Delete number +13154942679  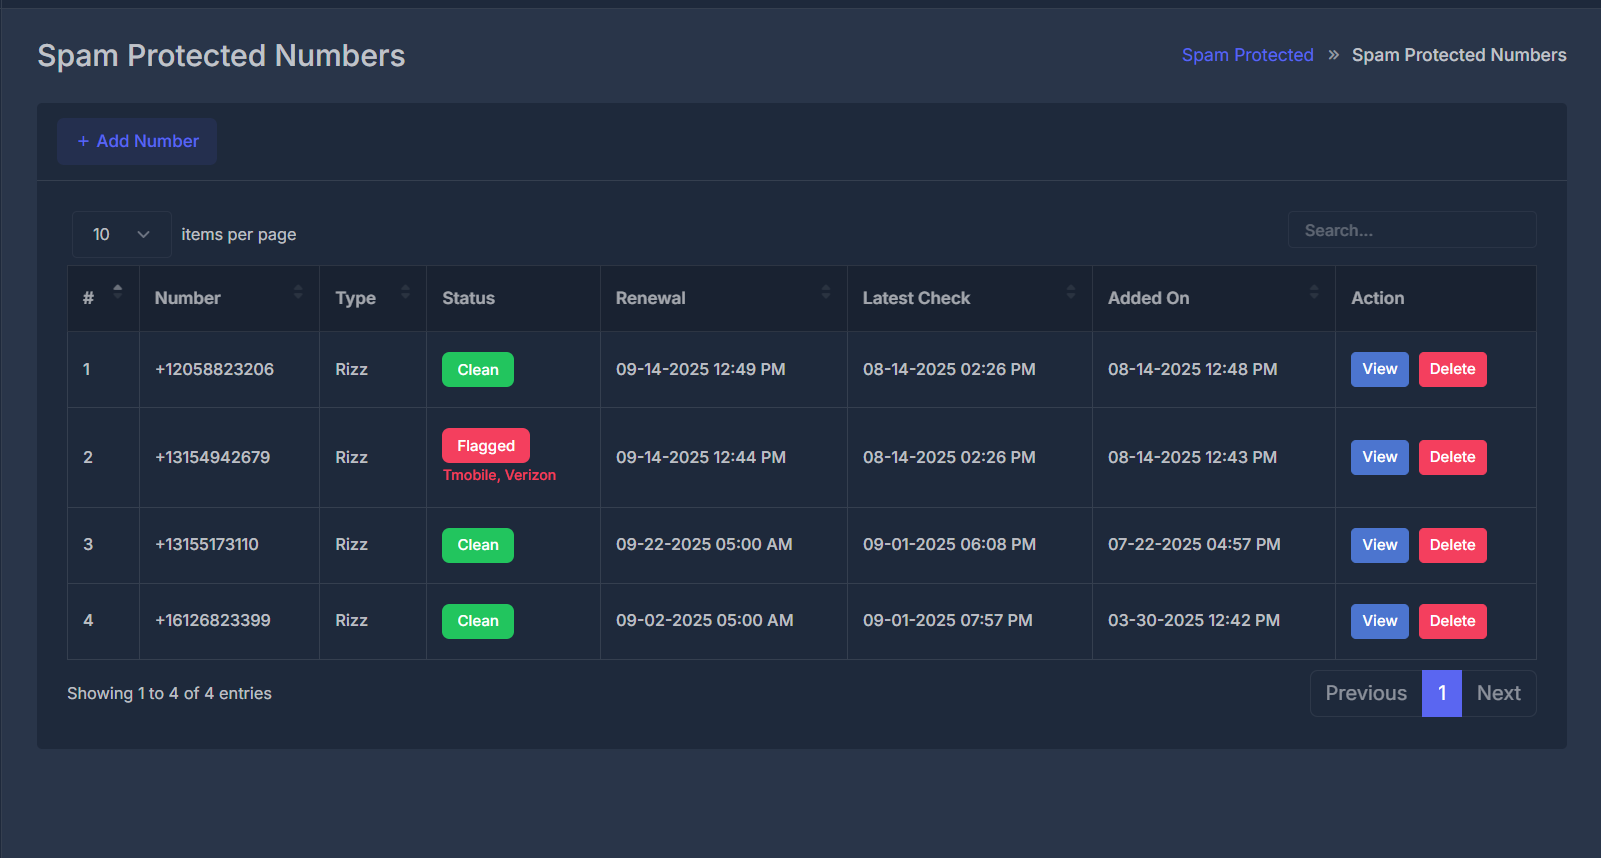[1453, 457]
